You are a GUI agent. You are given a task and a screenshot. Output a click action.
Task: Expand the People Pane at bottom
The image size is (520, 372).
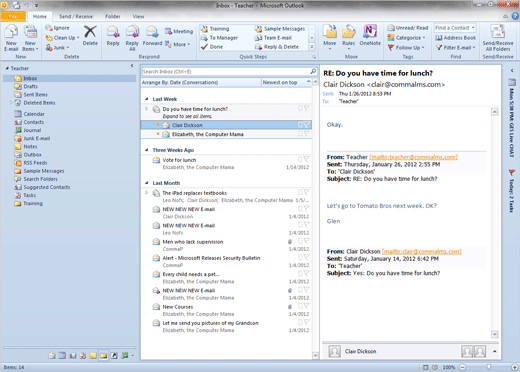[x=495, y=351]
